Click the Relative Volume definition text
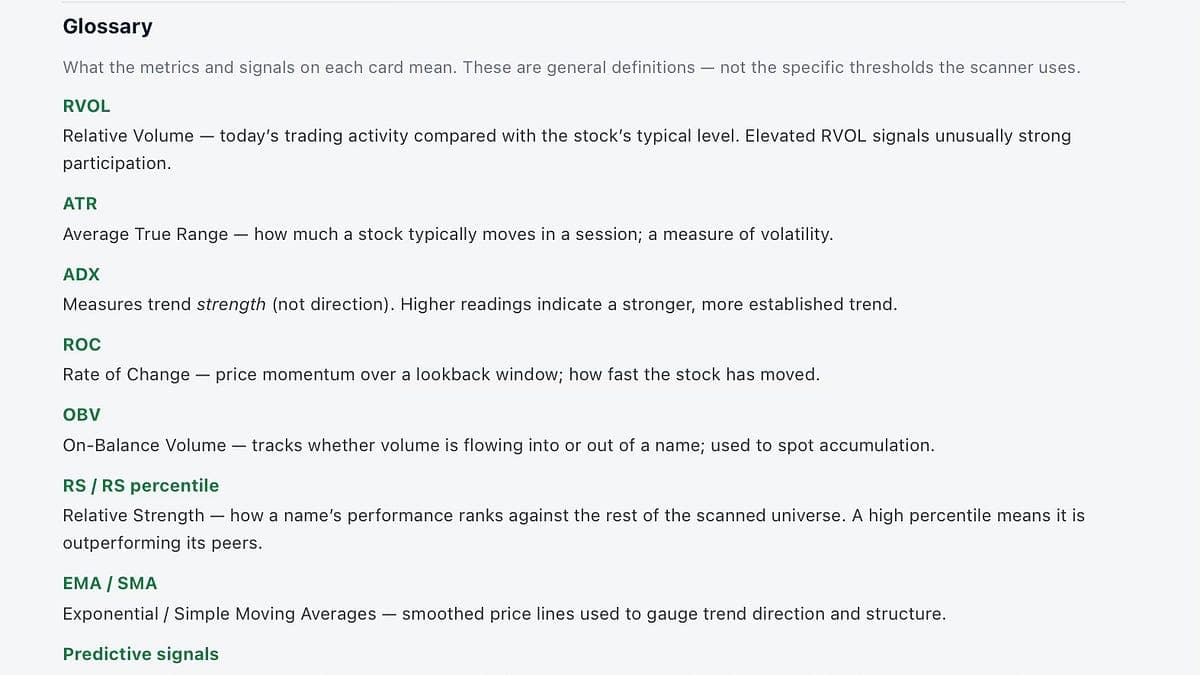 coord(567,149)
